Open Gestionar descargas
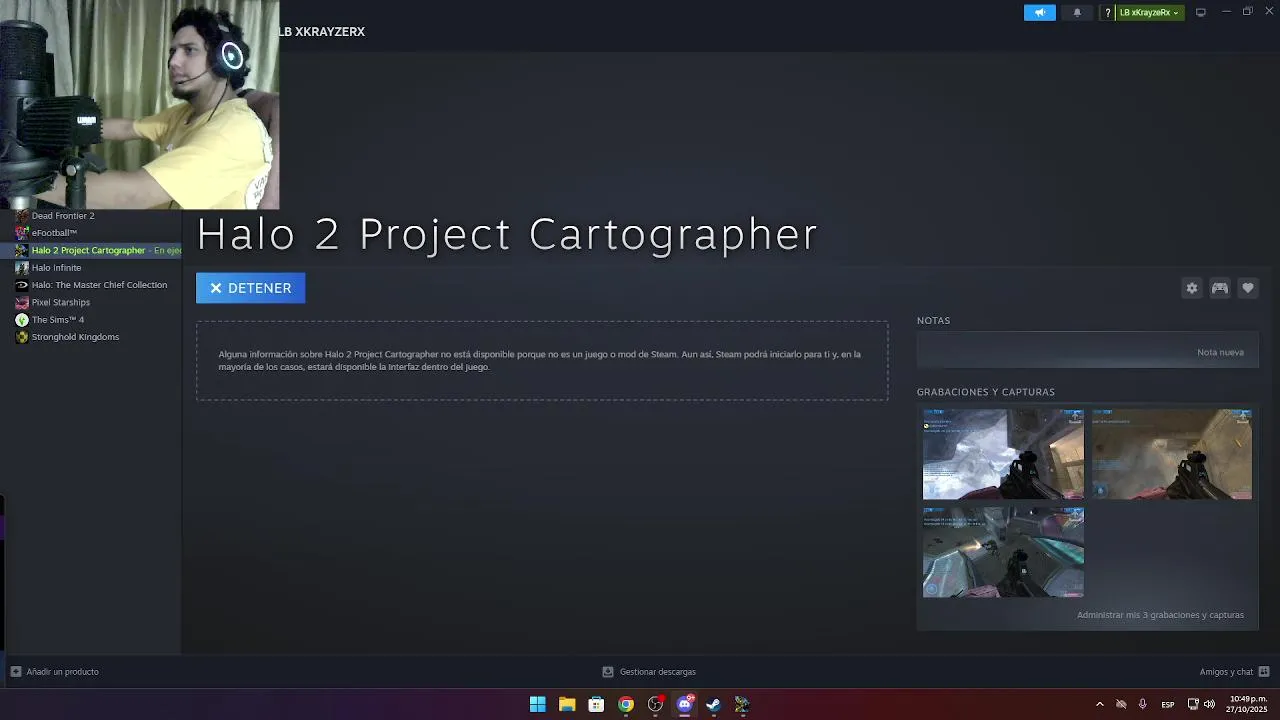Image resolution: width=1280 pixels, height=720 pixels. pyautogui.click(x=649, y=672)
